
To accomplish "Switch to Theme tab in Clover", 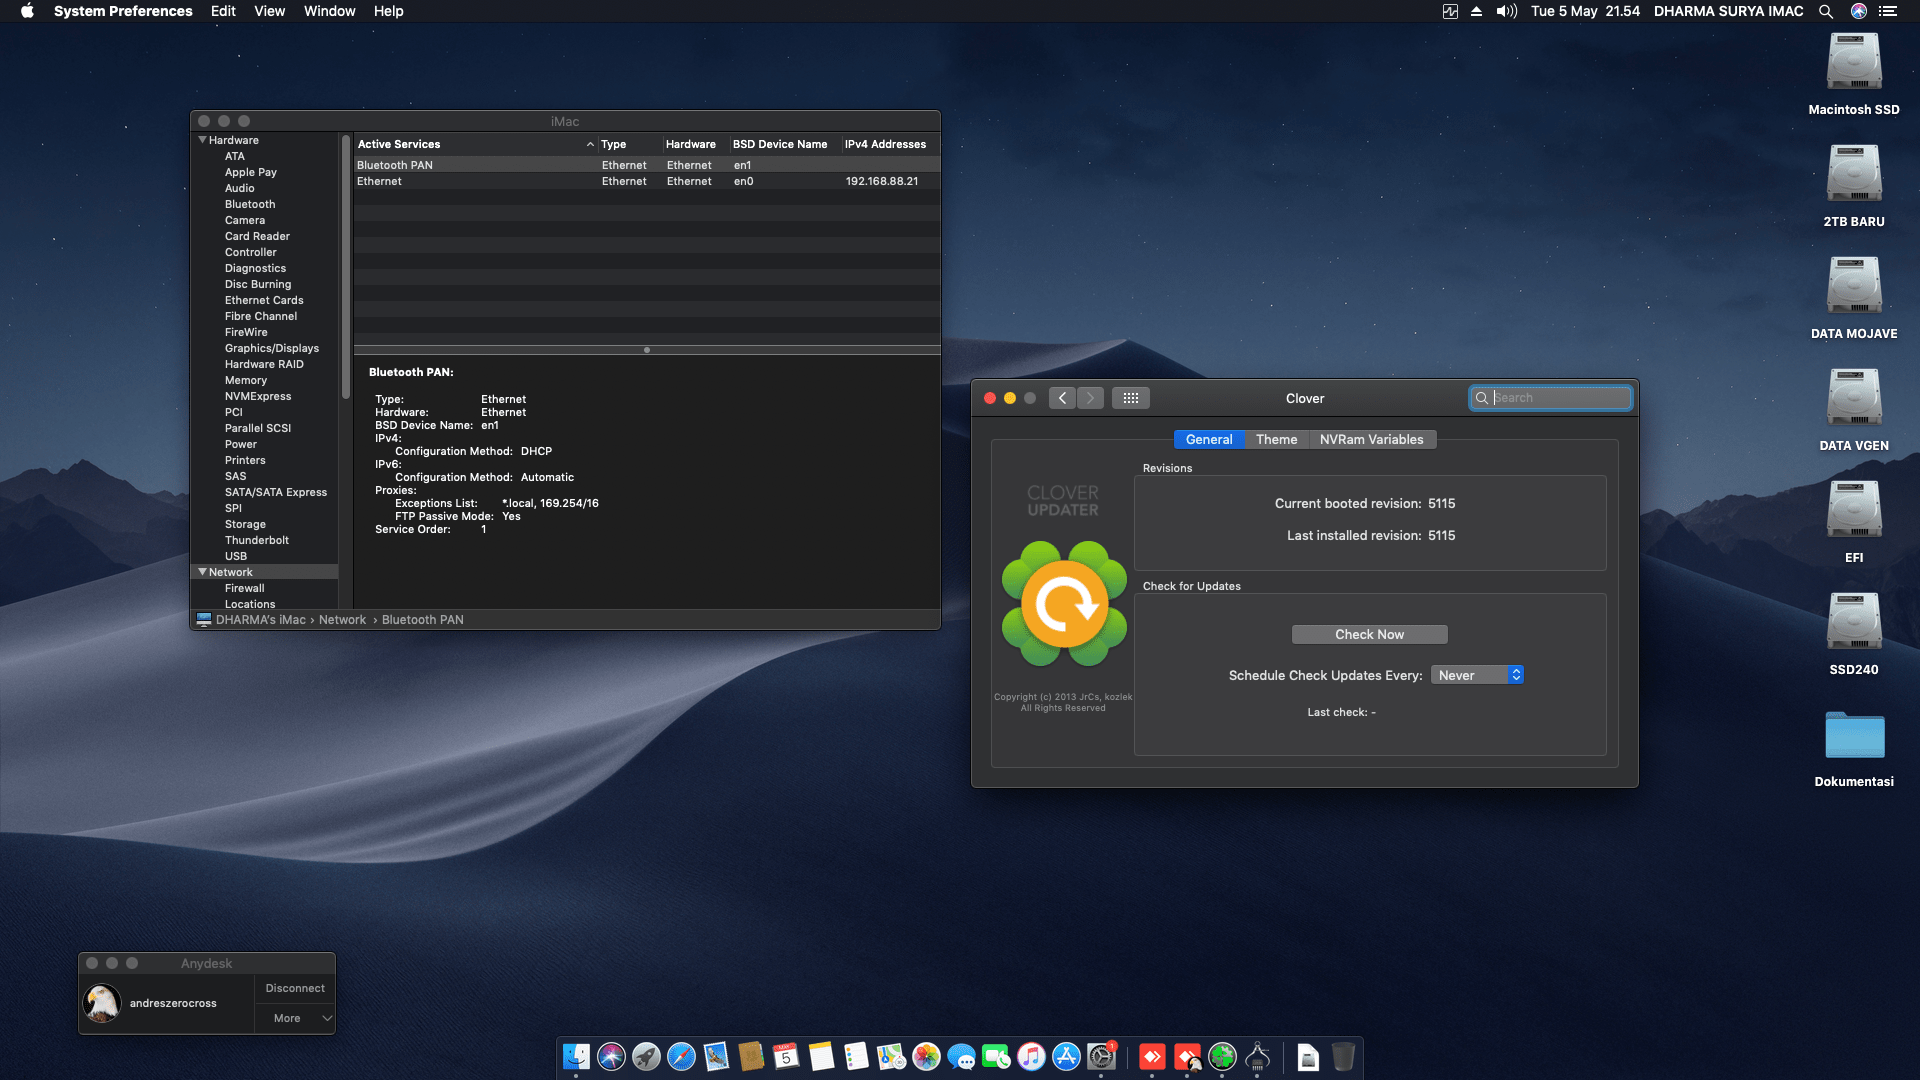I will pyautogui.click(x=1276, y=439).
